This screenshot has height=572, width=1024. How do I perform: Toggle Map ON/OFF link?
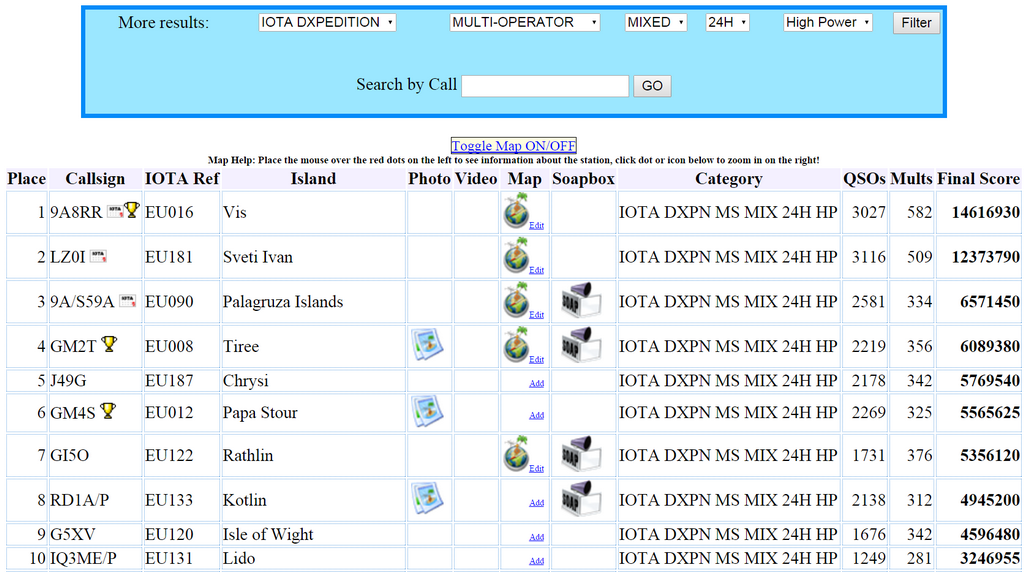[513, 146]
